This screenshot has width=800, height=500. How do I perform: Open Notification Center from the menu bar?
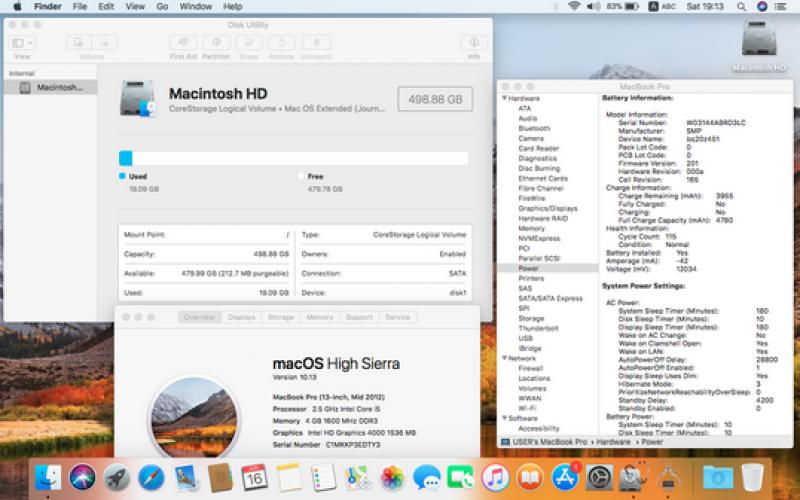point(780,6)
